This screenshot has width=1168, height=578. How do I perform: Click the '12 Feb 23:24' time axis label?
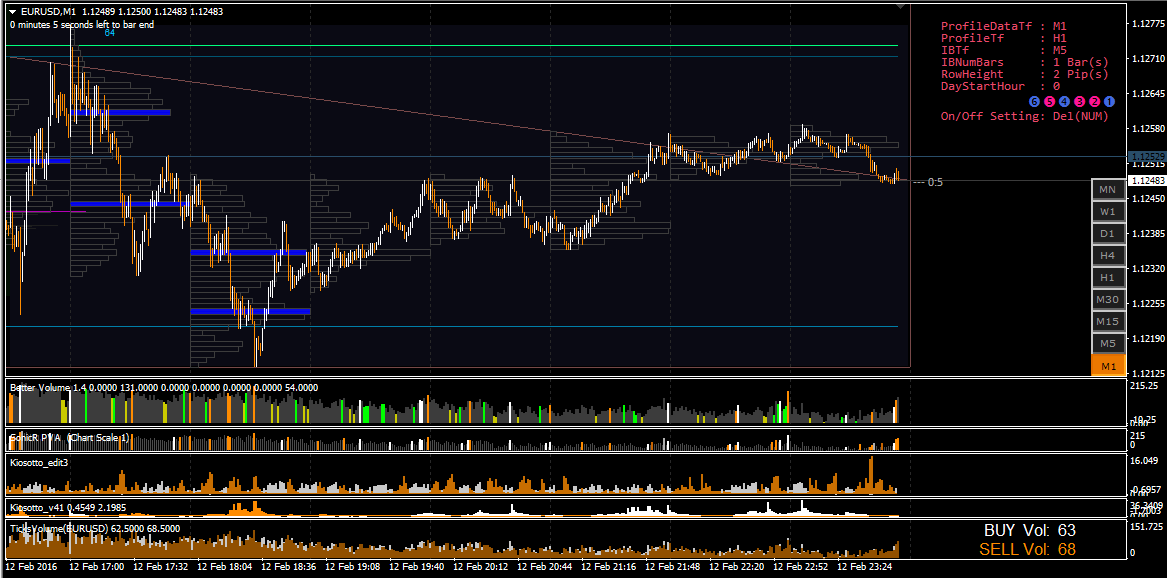pos(865,566)
